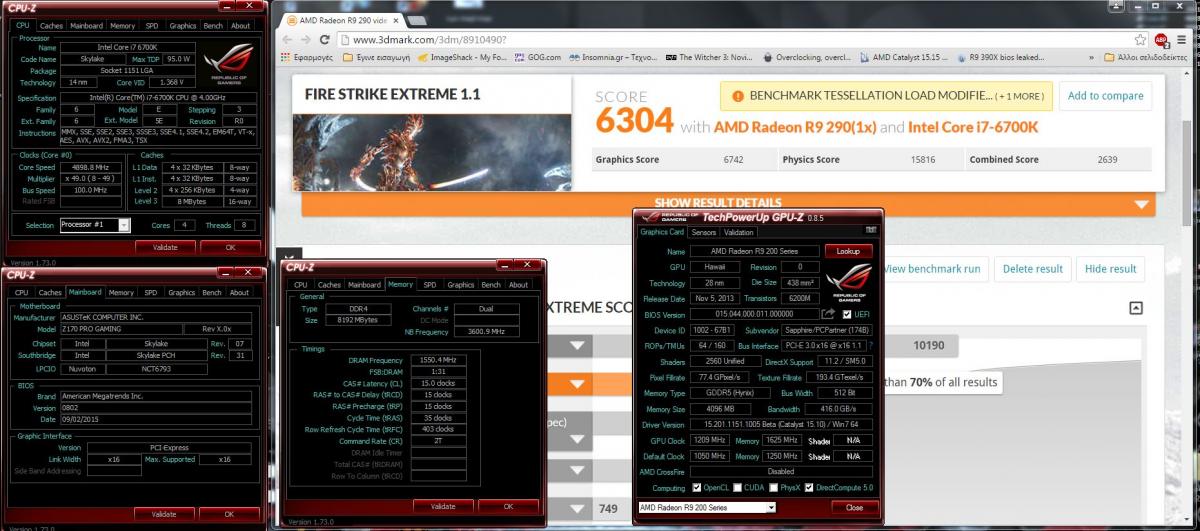Expand the orange highlighted row arrow
Viewport: 1200px width, 531px height.
point(577,384)
